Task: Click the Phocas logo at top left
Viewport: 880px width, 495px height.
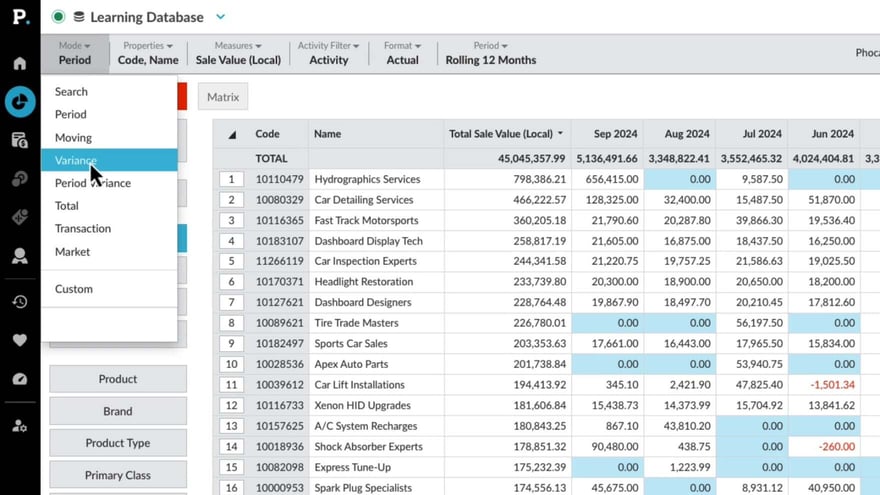Action: coord(19,17)
